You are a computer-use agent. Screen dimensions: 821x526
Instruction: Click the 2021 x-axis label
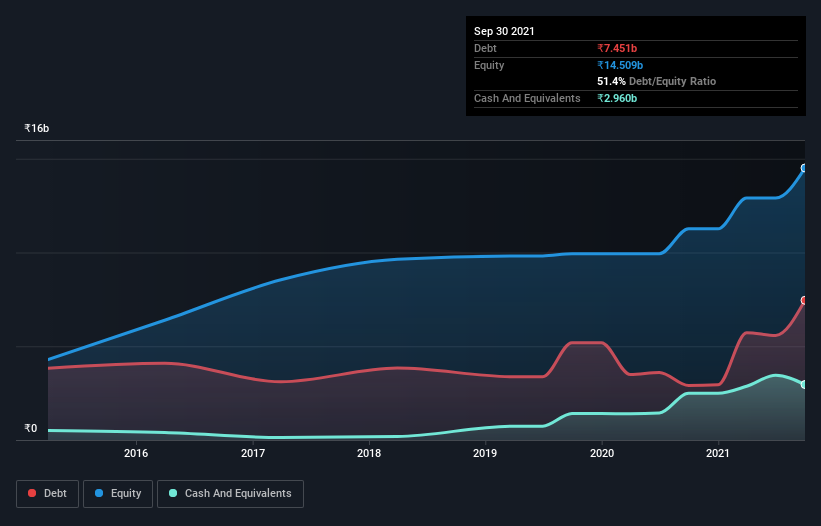(x=718, y=453)
